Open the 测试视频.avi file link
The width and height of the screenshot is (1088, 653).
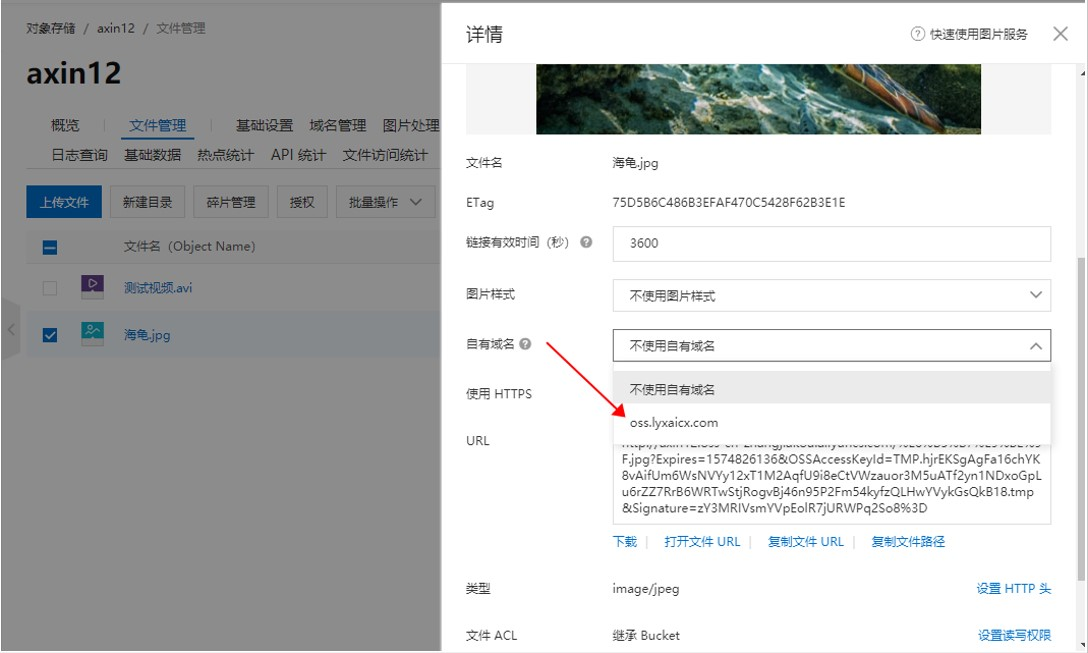(158, 287)
